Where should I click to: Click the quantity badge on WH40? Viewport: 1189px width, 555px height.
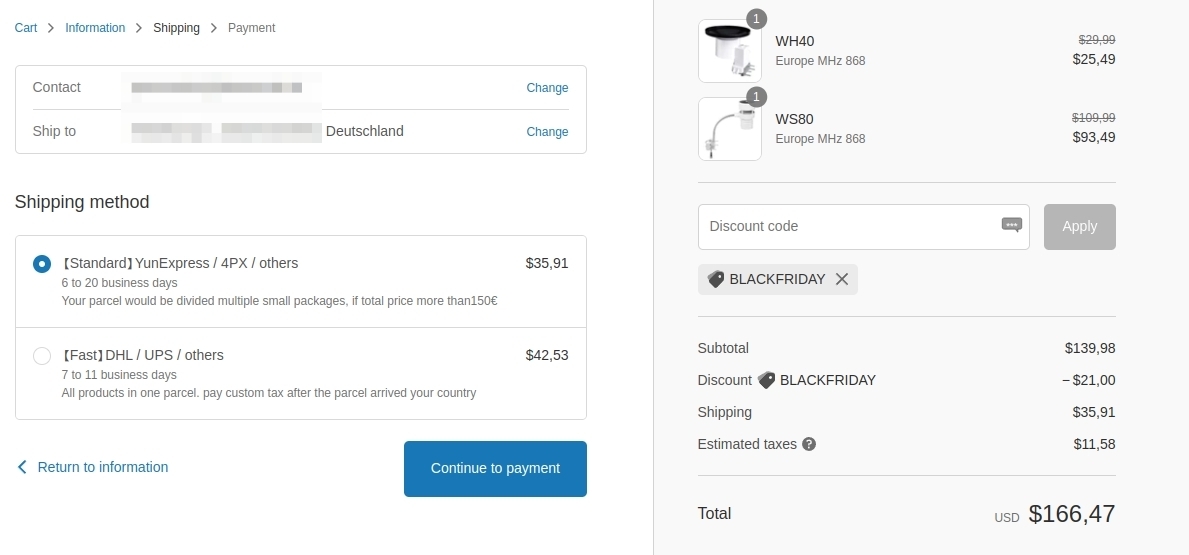click(756, 19)
